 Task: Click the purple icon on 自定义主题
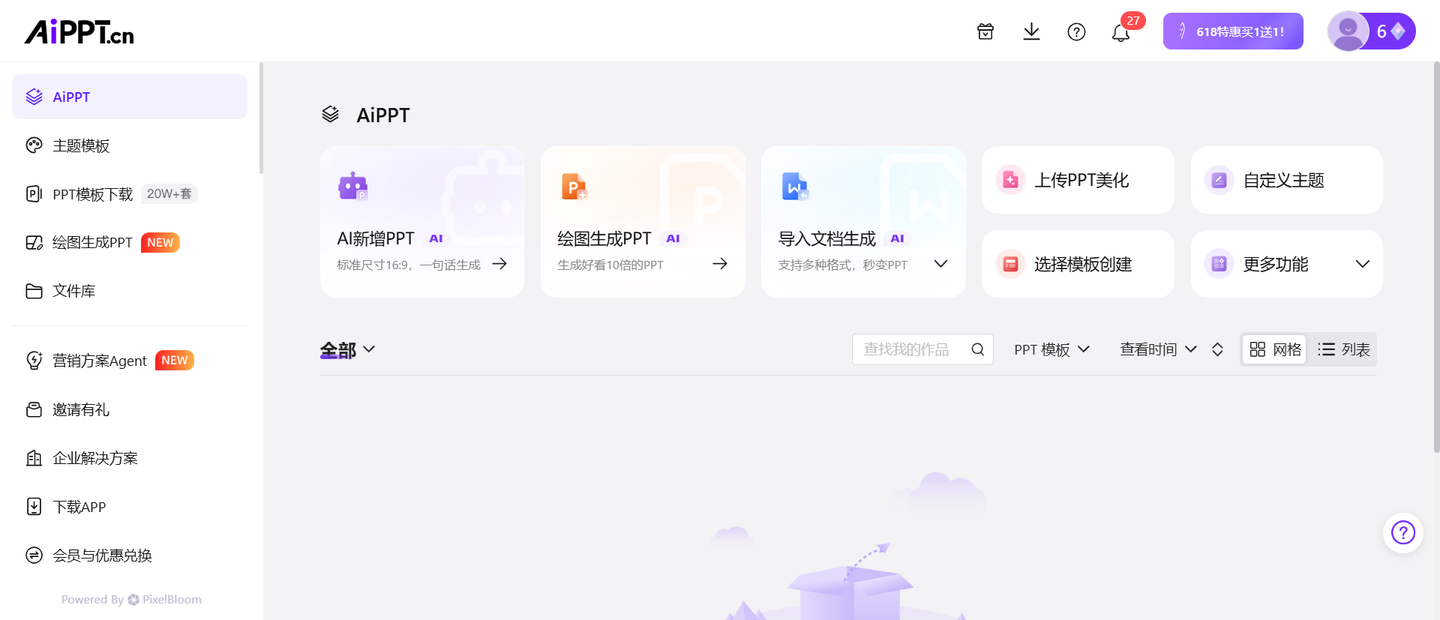1219,180
